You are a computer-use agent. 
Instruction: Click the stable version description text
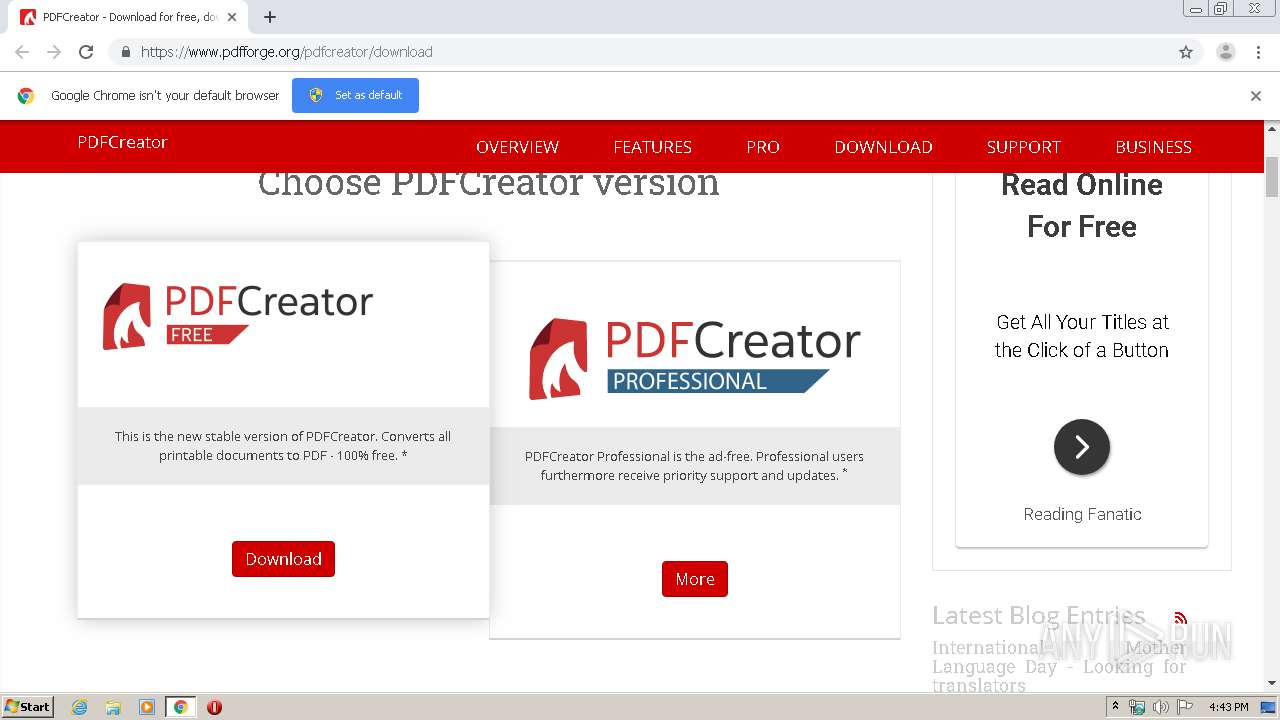click(283, 446)
